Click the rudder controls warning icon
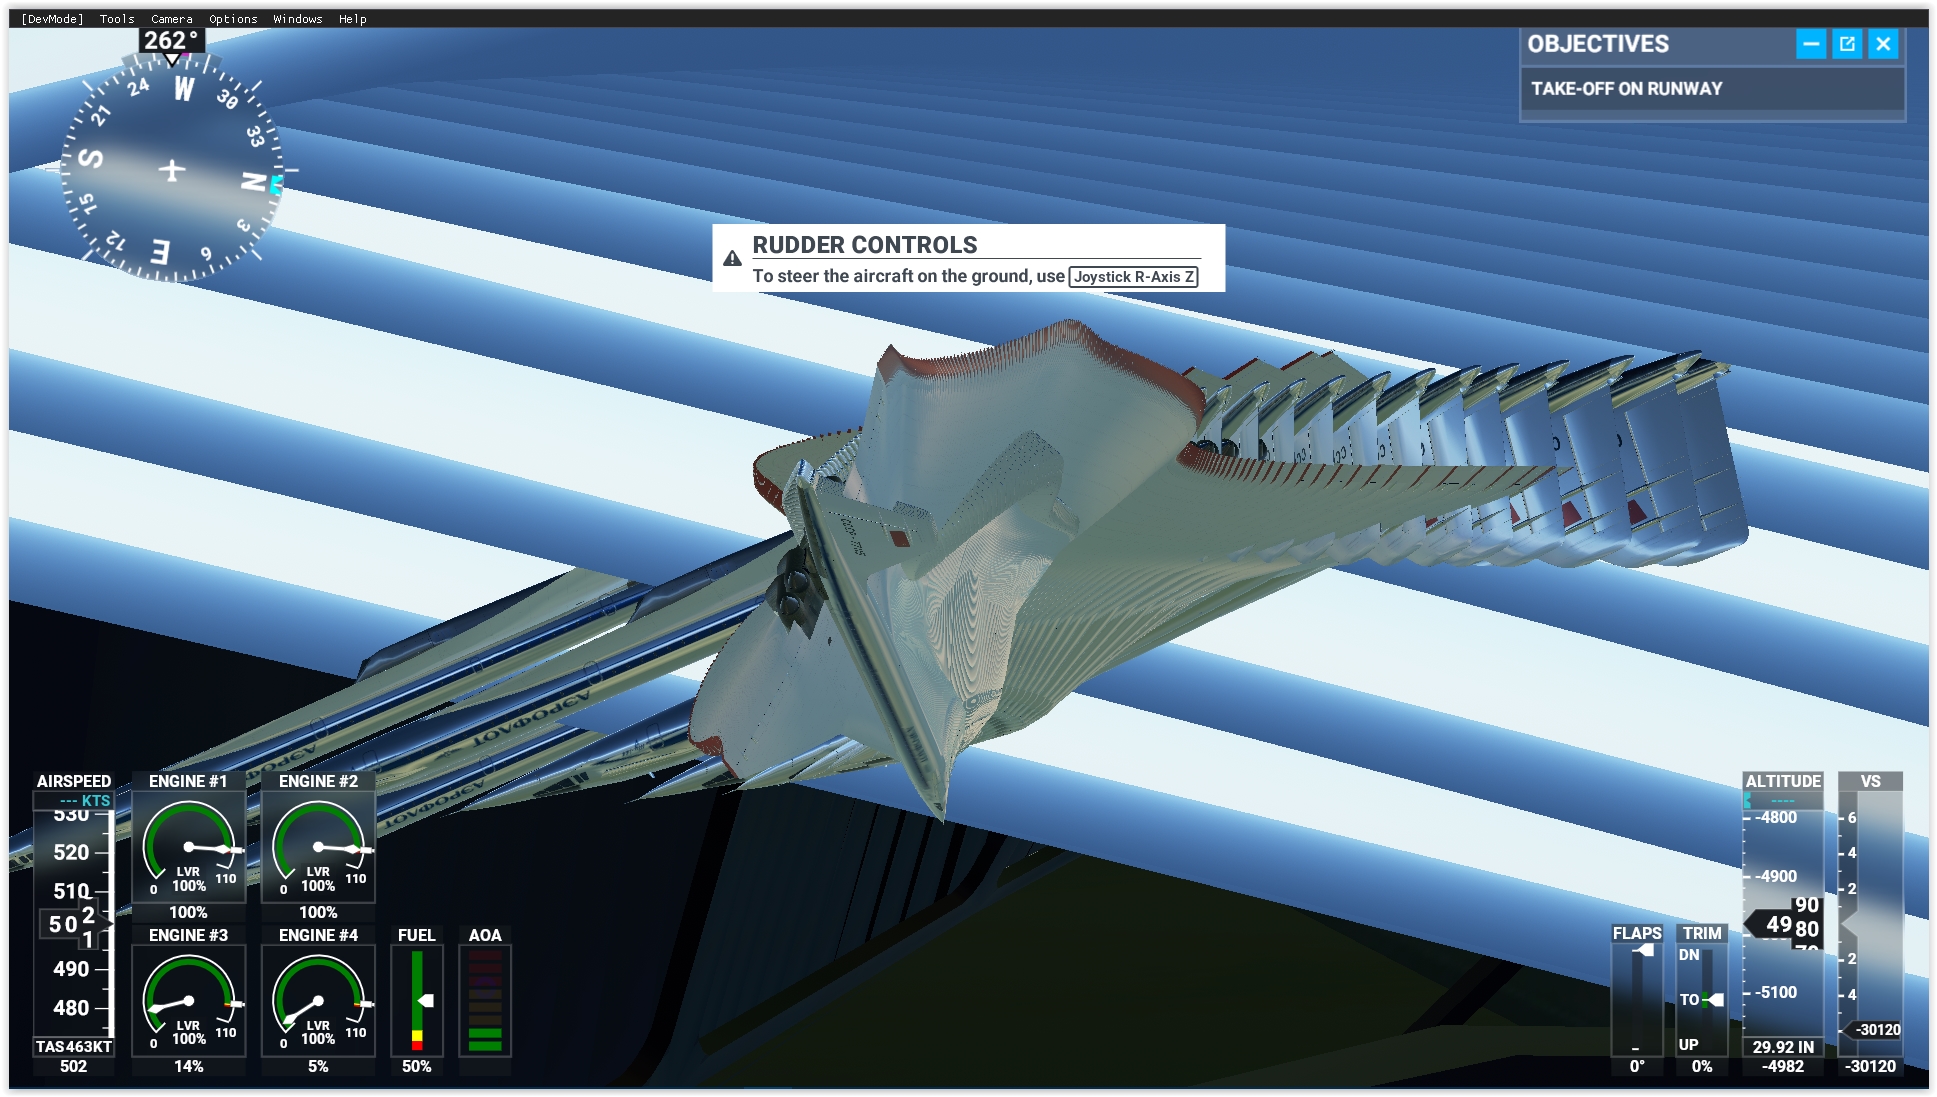 click(x=733, y=259)
